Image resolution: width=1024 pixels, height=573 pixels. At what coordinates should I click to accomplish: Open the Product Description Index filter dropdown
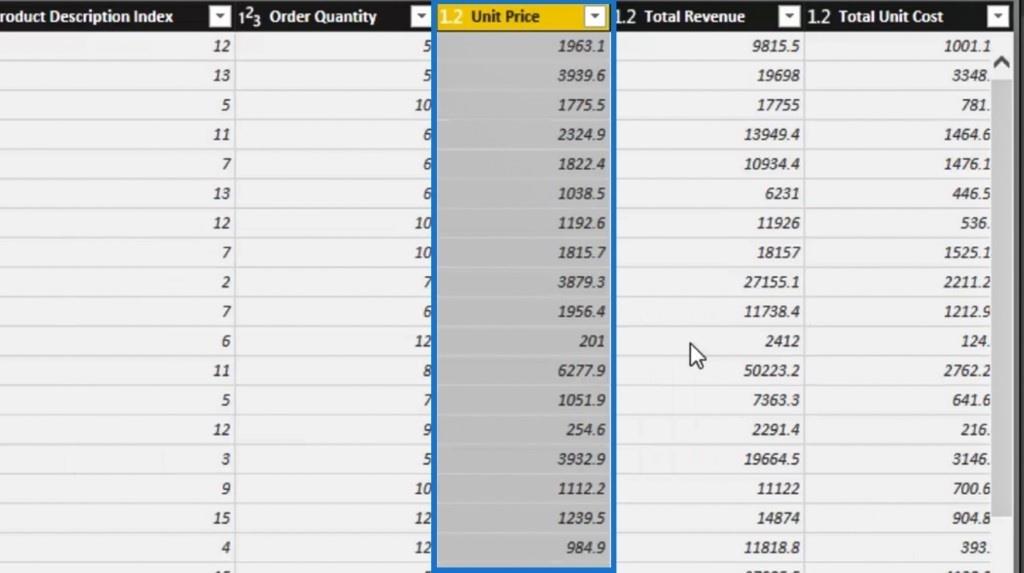point(220,16)
